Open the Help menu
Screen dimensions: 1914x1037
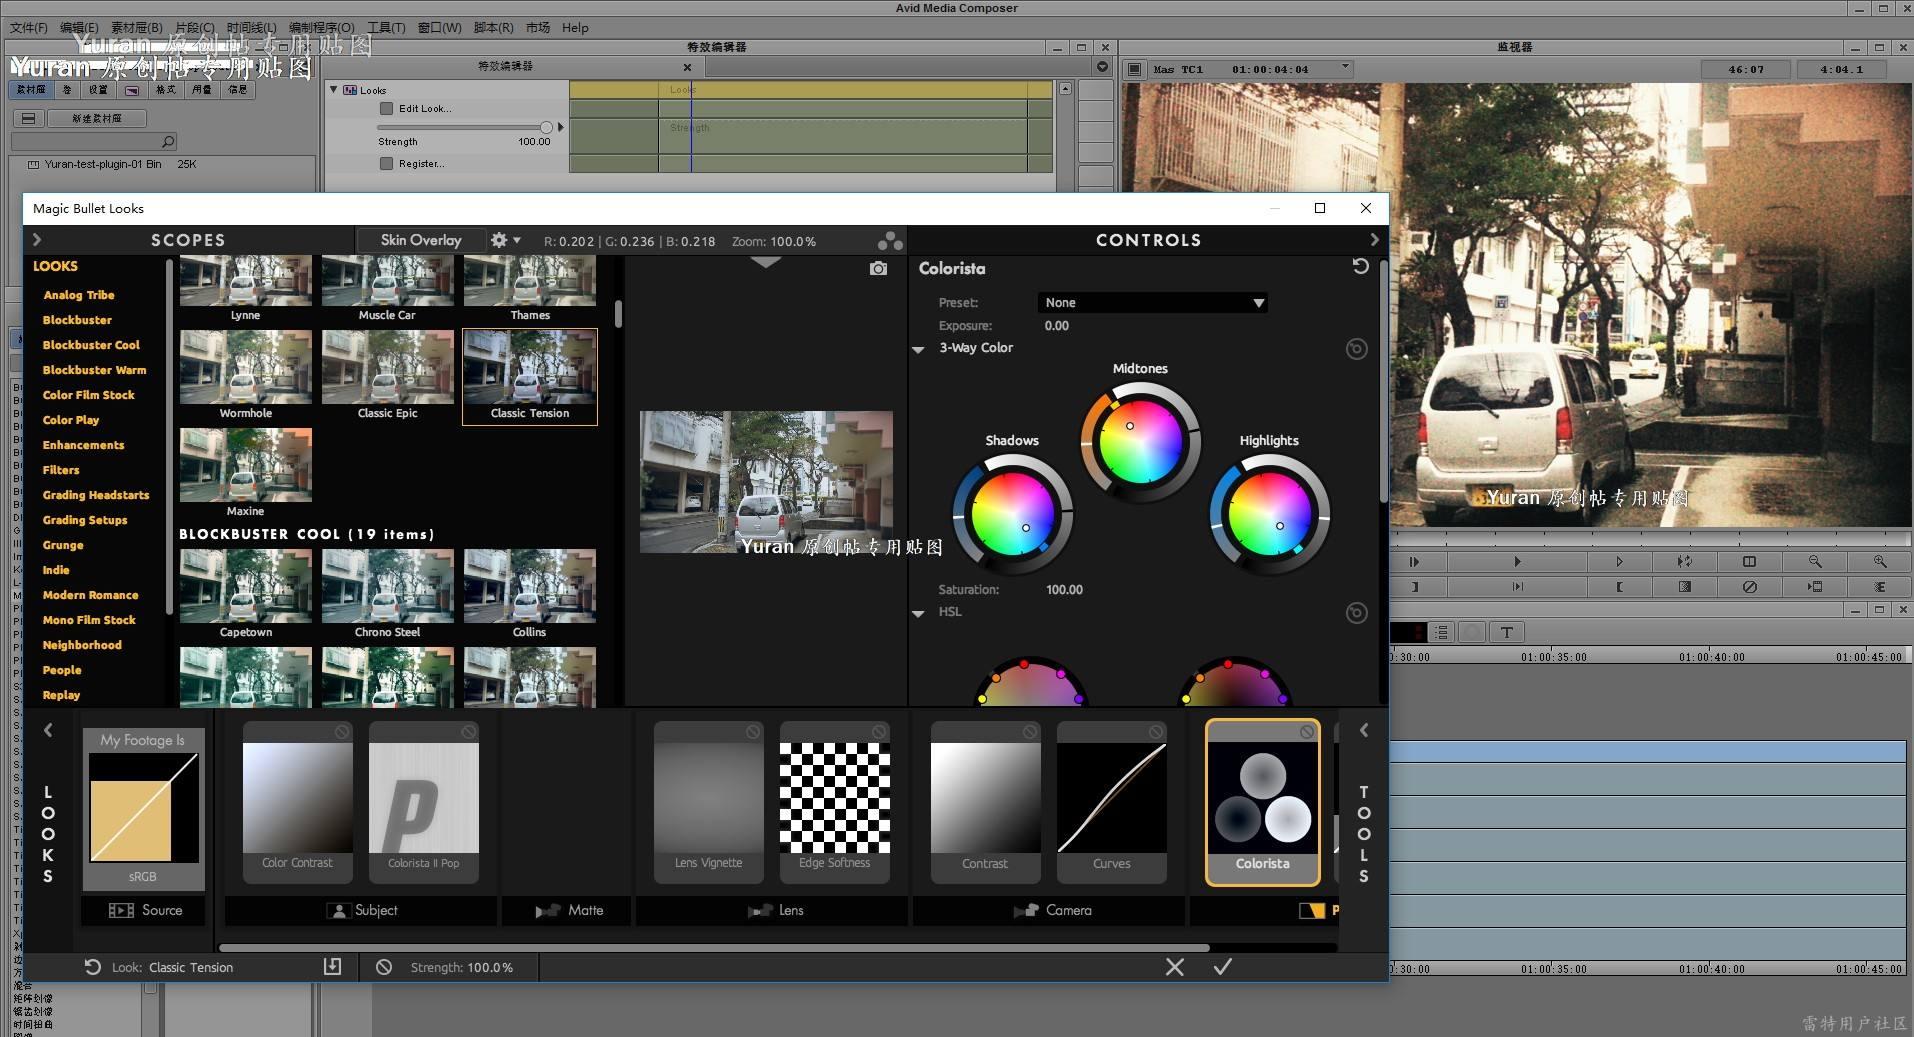tap(575, 28)
